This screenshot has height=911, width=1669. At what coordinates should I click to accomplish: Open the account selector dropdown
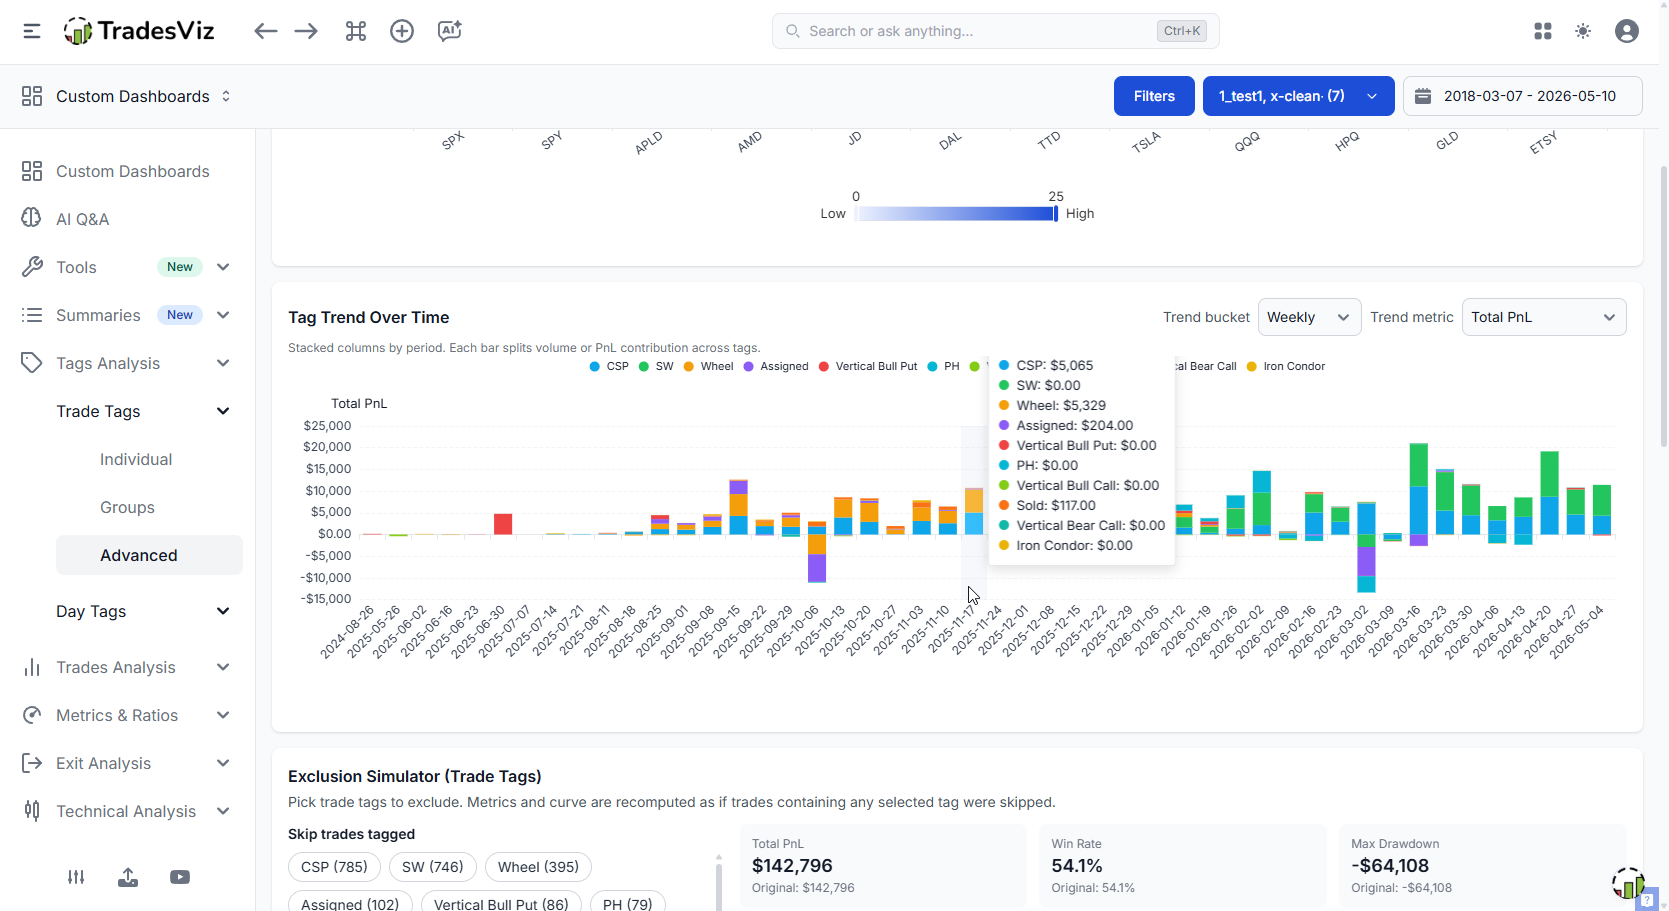(1298, 96)
